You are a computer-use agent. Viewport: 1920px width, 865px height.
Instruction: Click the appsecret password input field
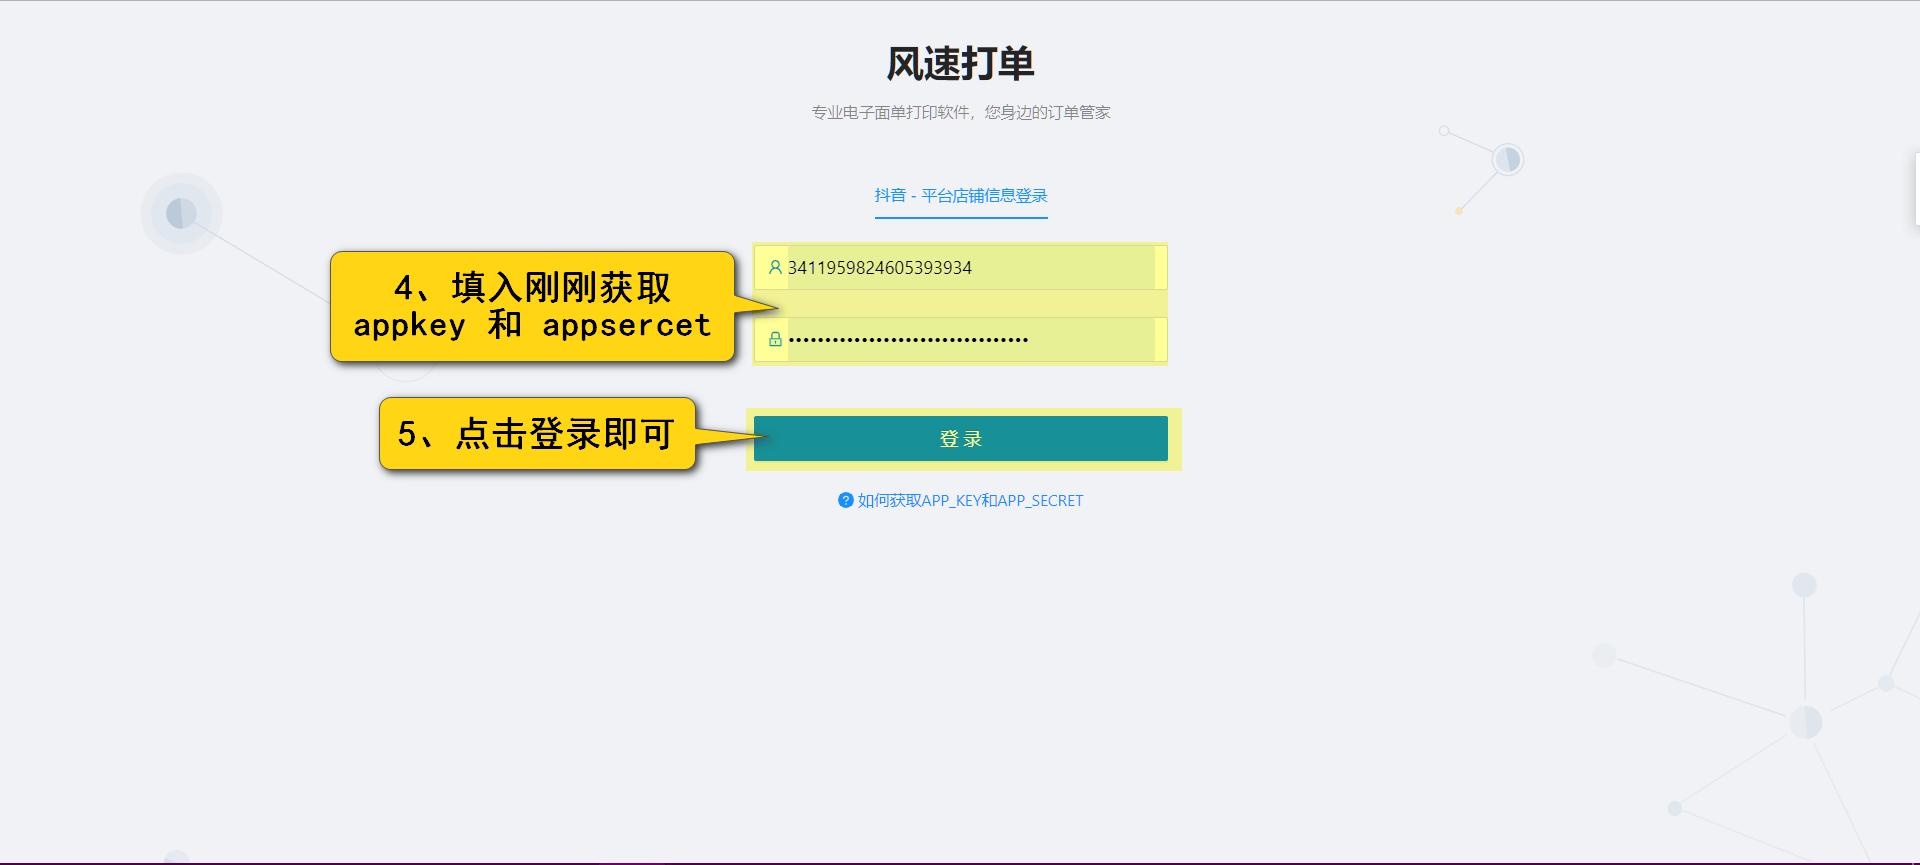[960, 339]
